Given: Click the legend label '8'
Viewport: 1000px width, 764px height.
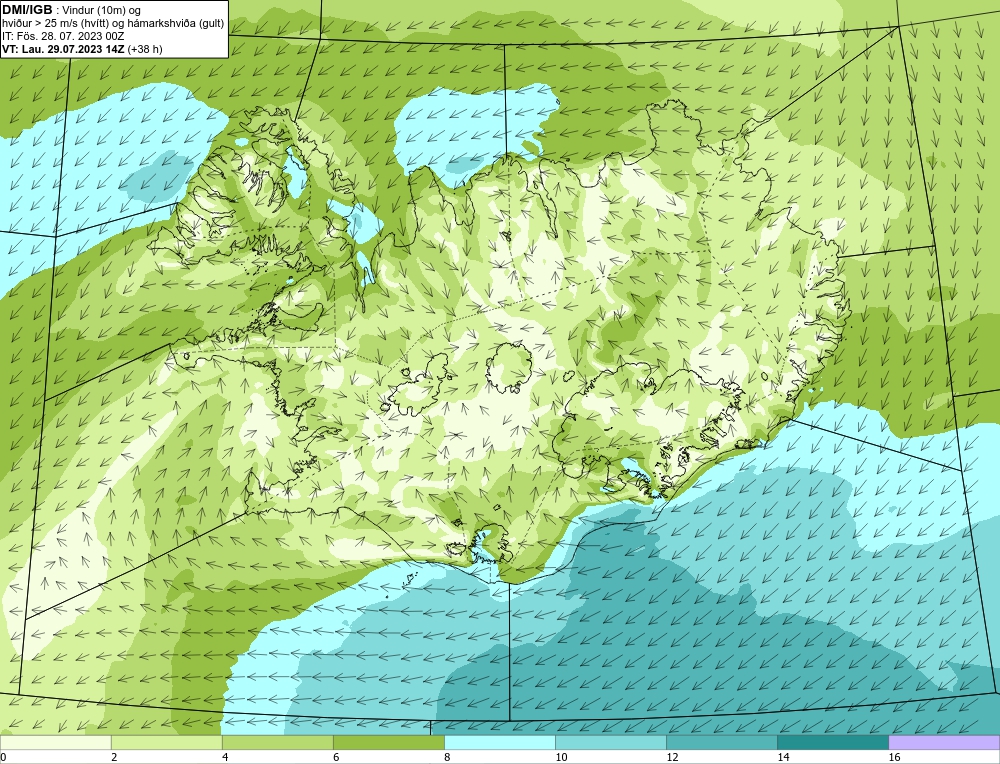Looking at the screenshot, I should click(x=447, y=757).
